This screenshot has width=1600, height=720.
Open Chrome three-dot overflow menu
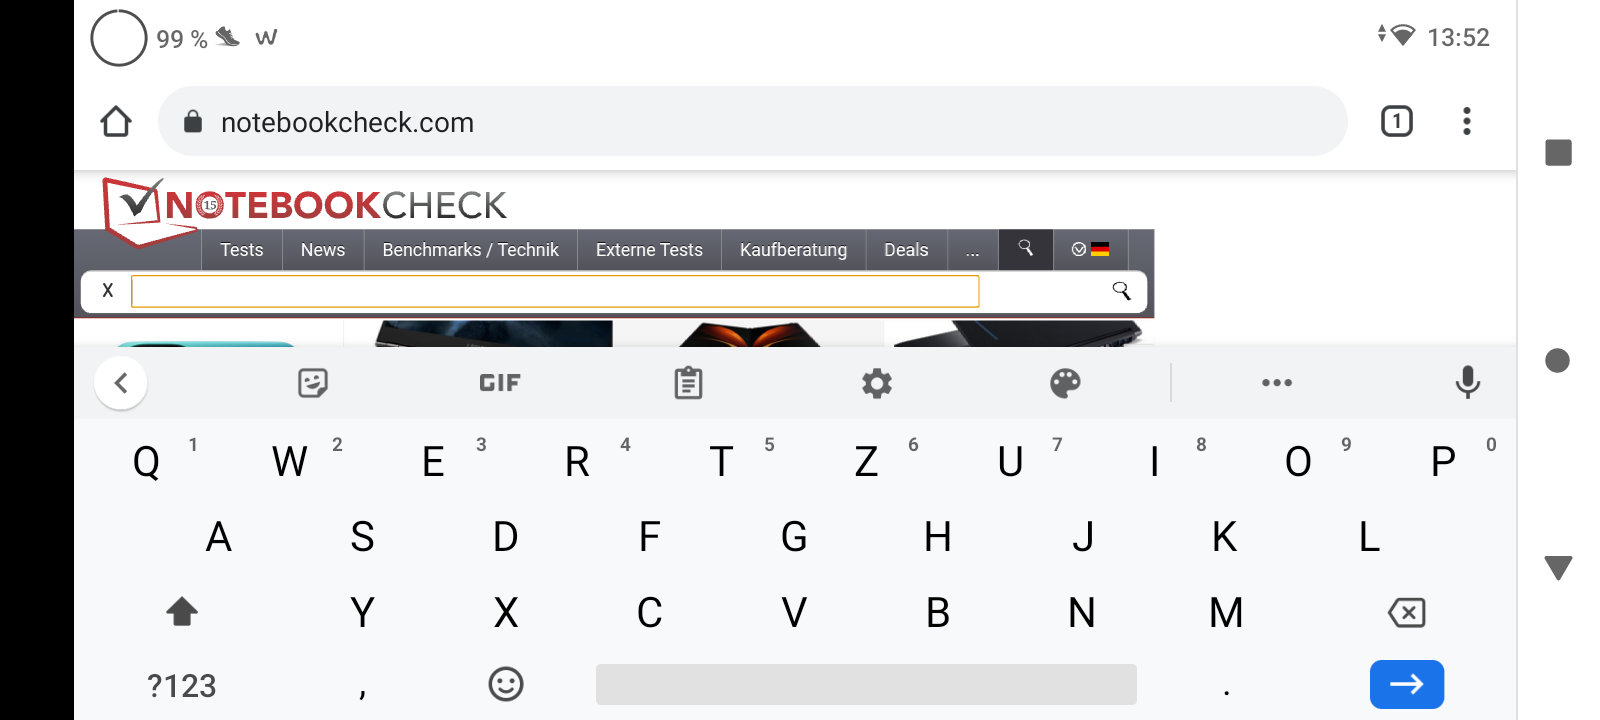tap(1466, 121)
